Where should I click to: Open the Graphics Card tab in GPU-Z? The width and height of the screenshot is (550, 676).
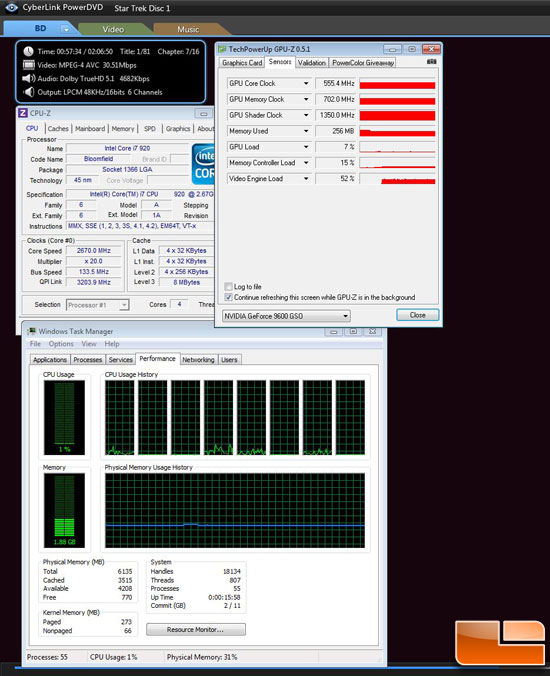pyautogui.click(x=242, y=63)
